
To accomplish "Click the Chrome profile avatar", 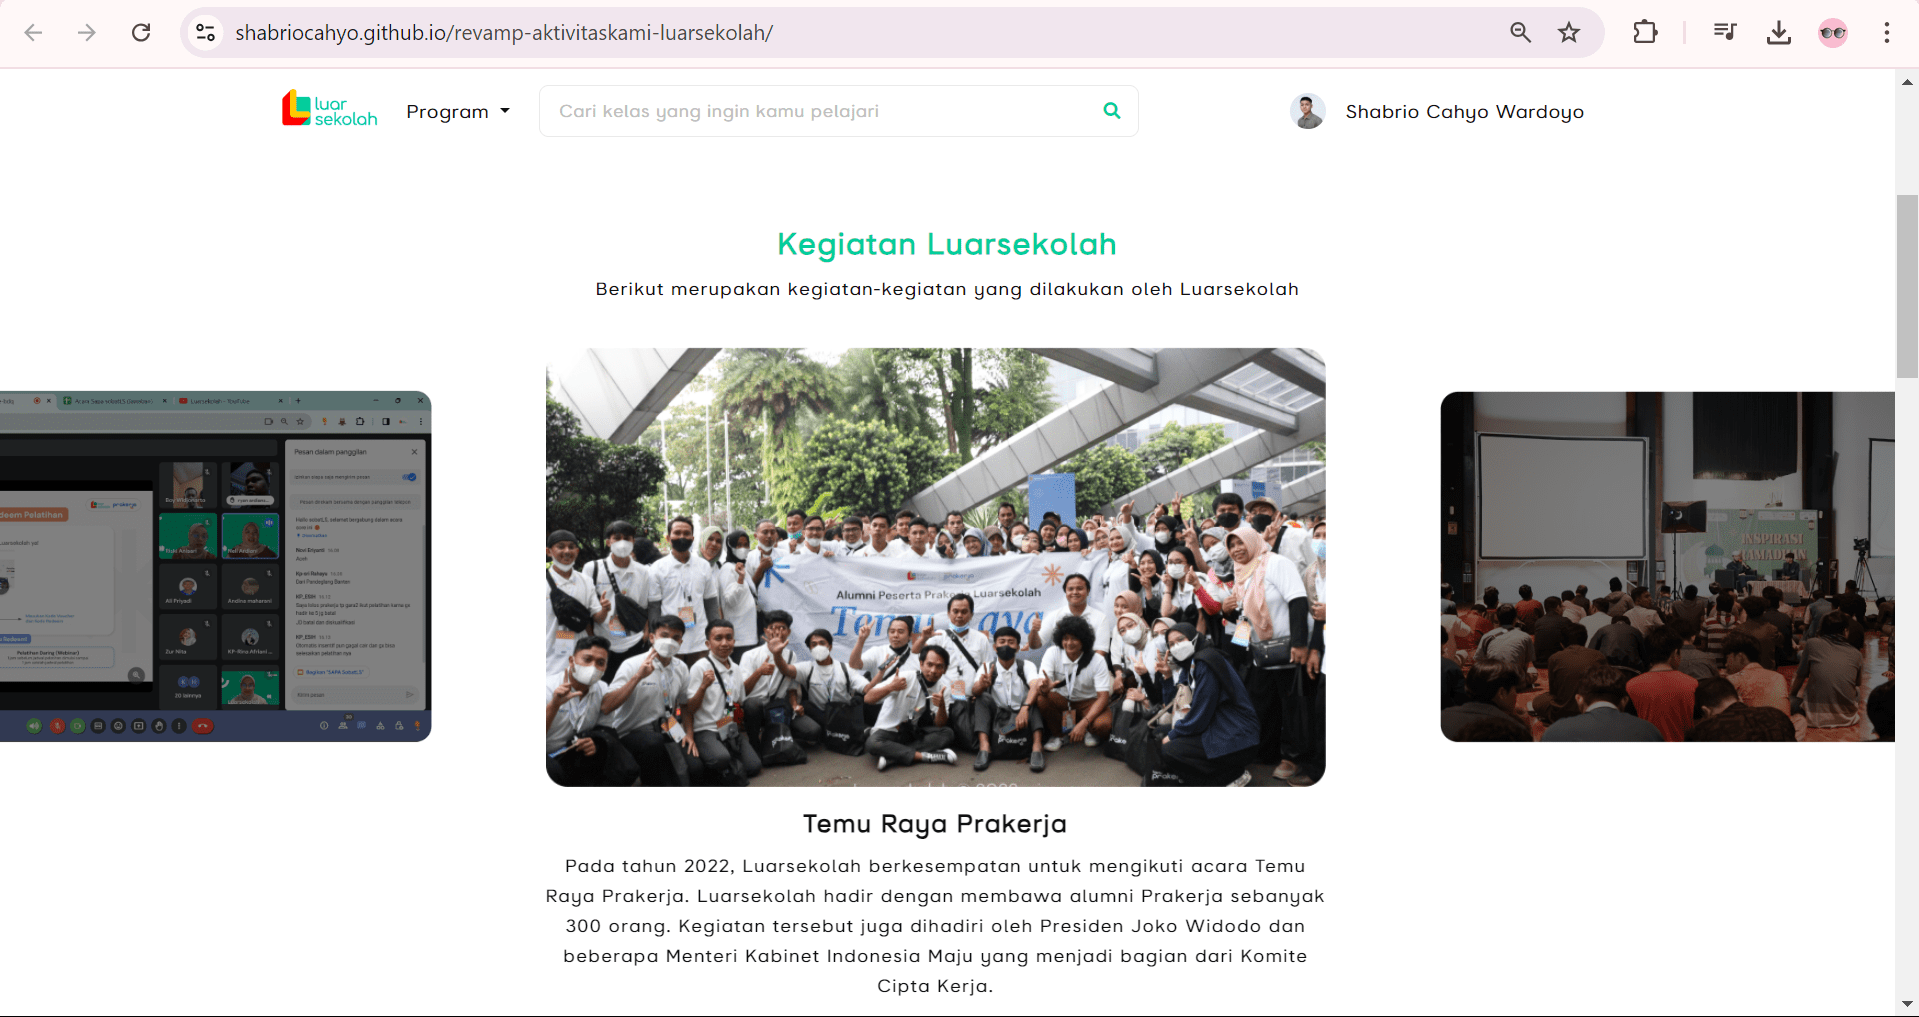I will (1833, 33).
